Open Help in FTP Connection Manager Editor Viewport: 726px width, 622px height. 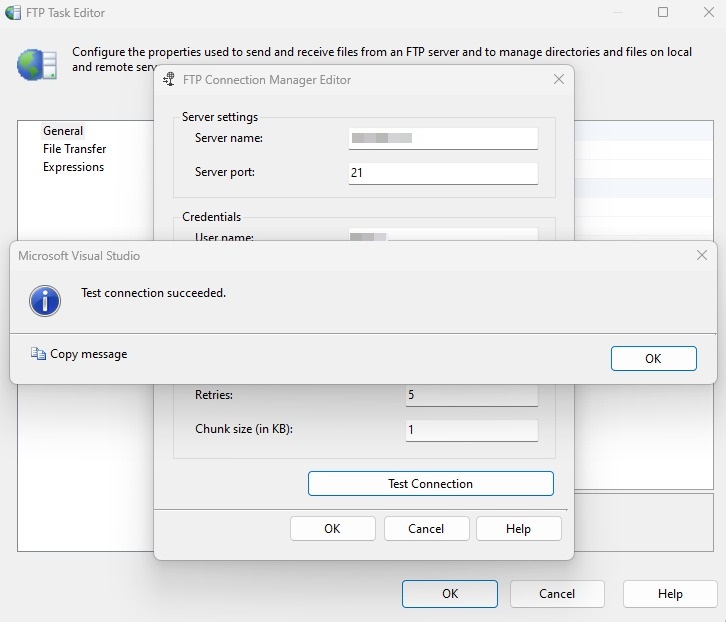[x=518, y=528]
